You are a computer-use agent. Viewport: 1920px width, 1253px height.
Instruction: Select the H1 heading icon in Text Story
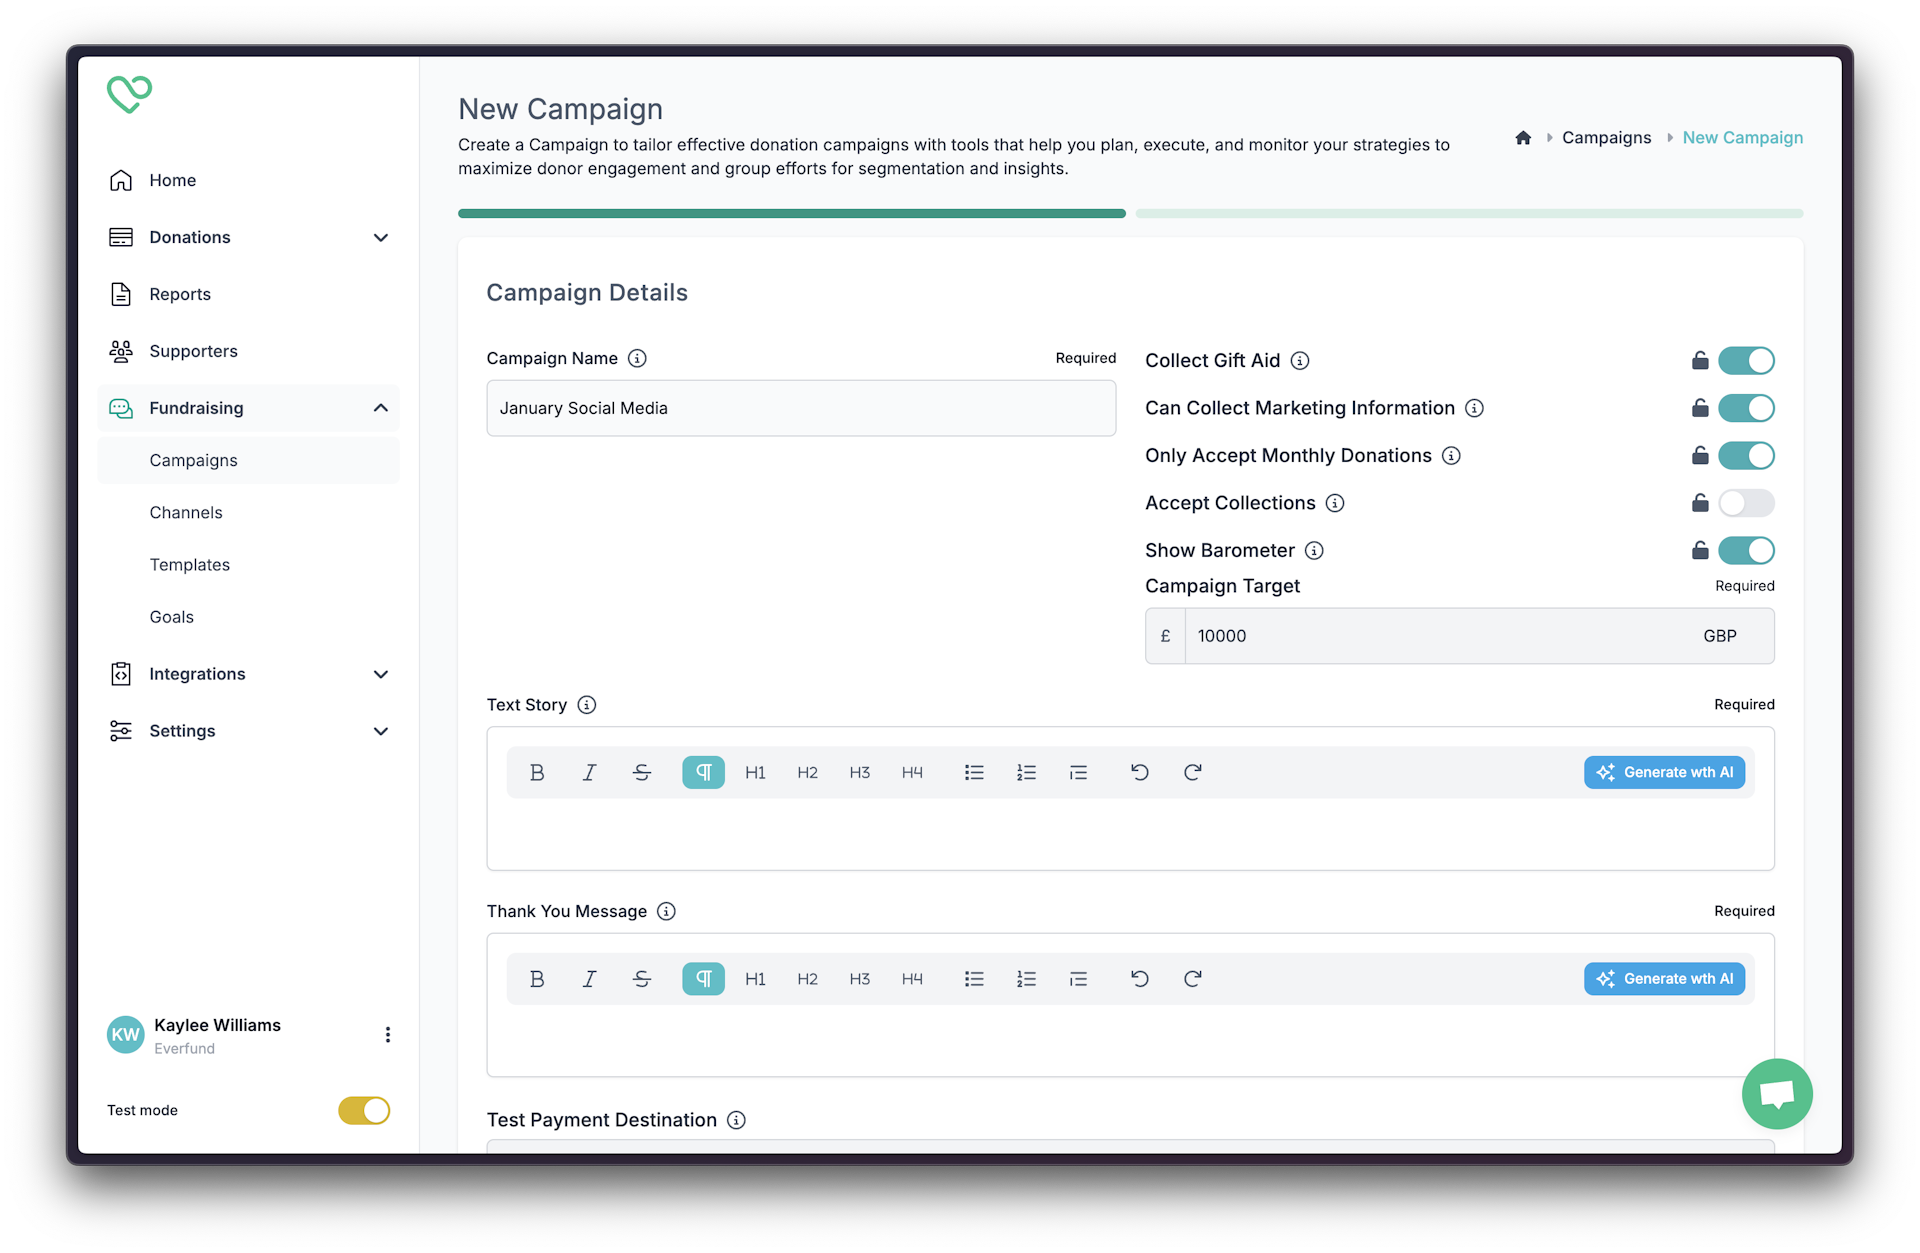pos(756,771)
